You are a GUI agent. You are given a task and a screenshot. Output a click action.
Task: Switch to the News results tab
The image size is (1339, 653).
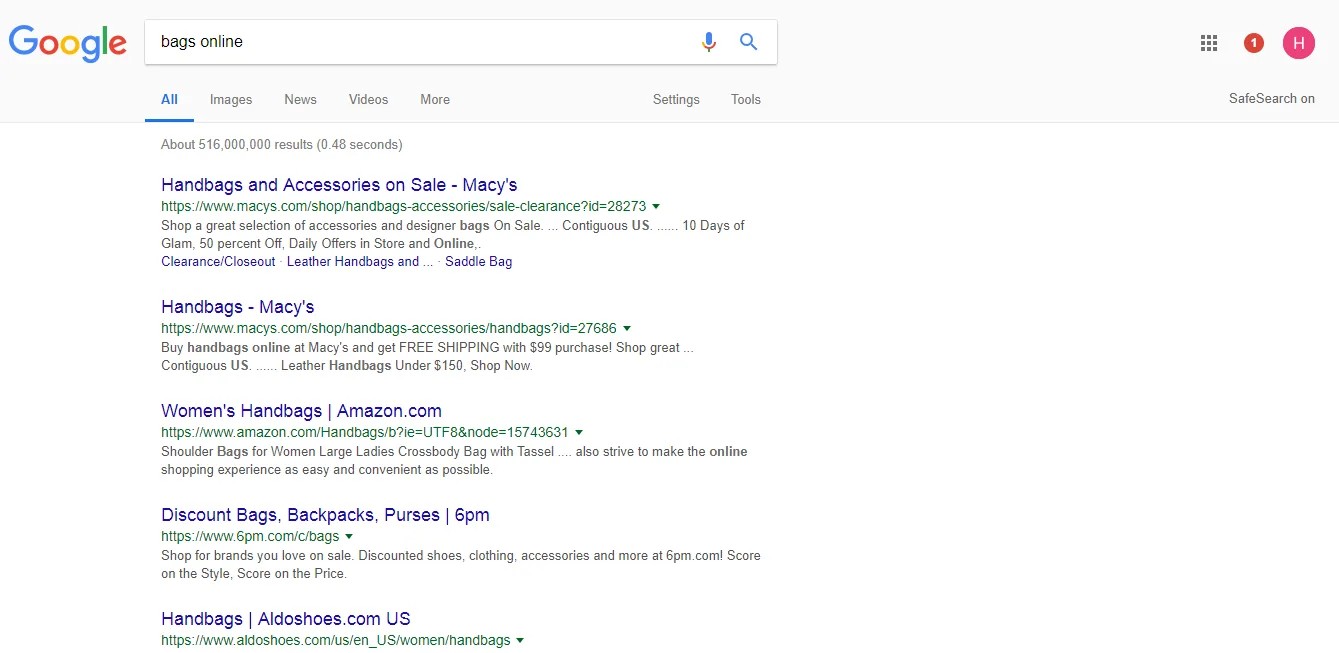click(300, 99)
